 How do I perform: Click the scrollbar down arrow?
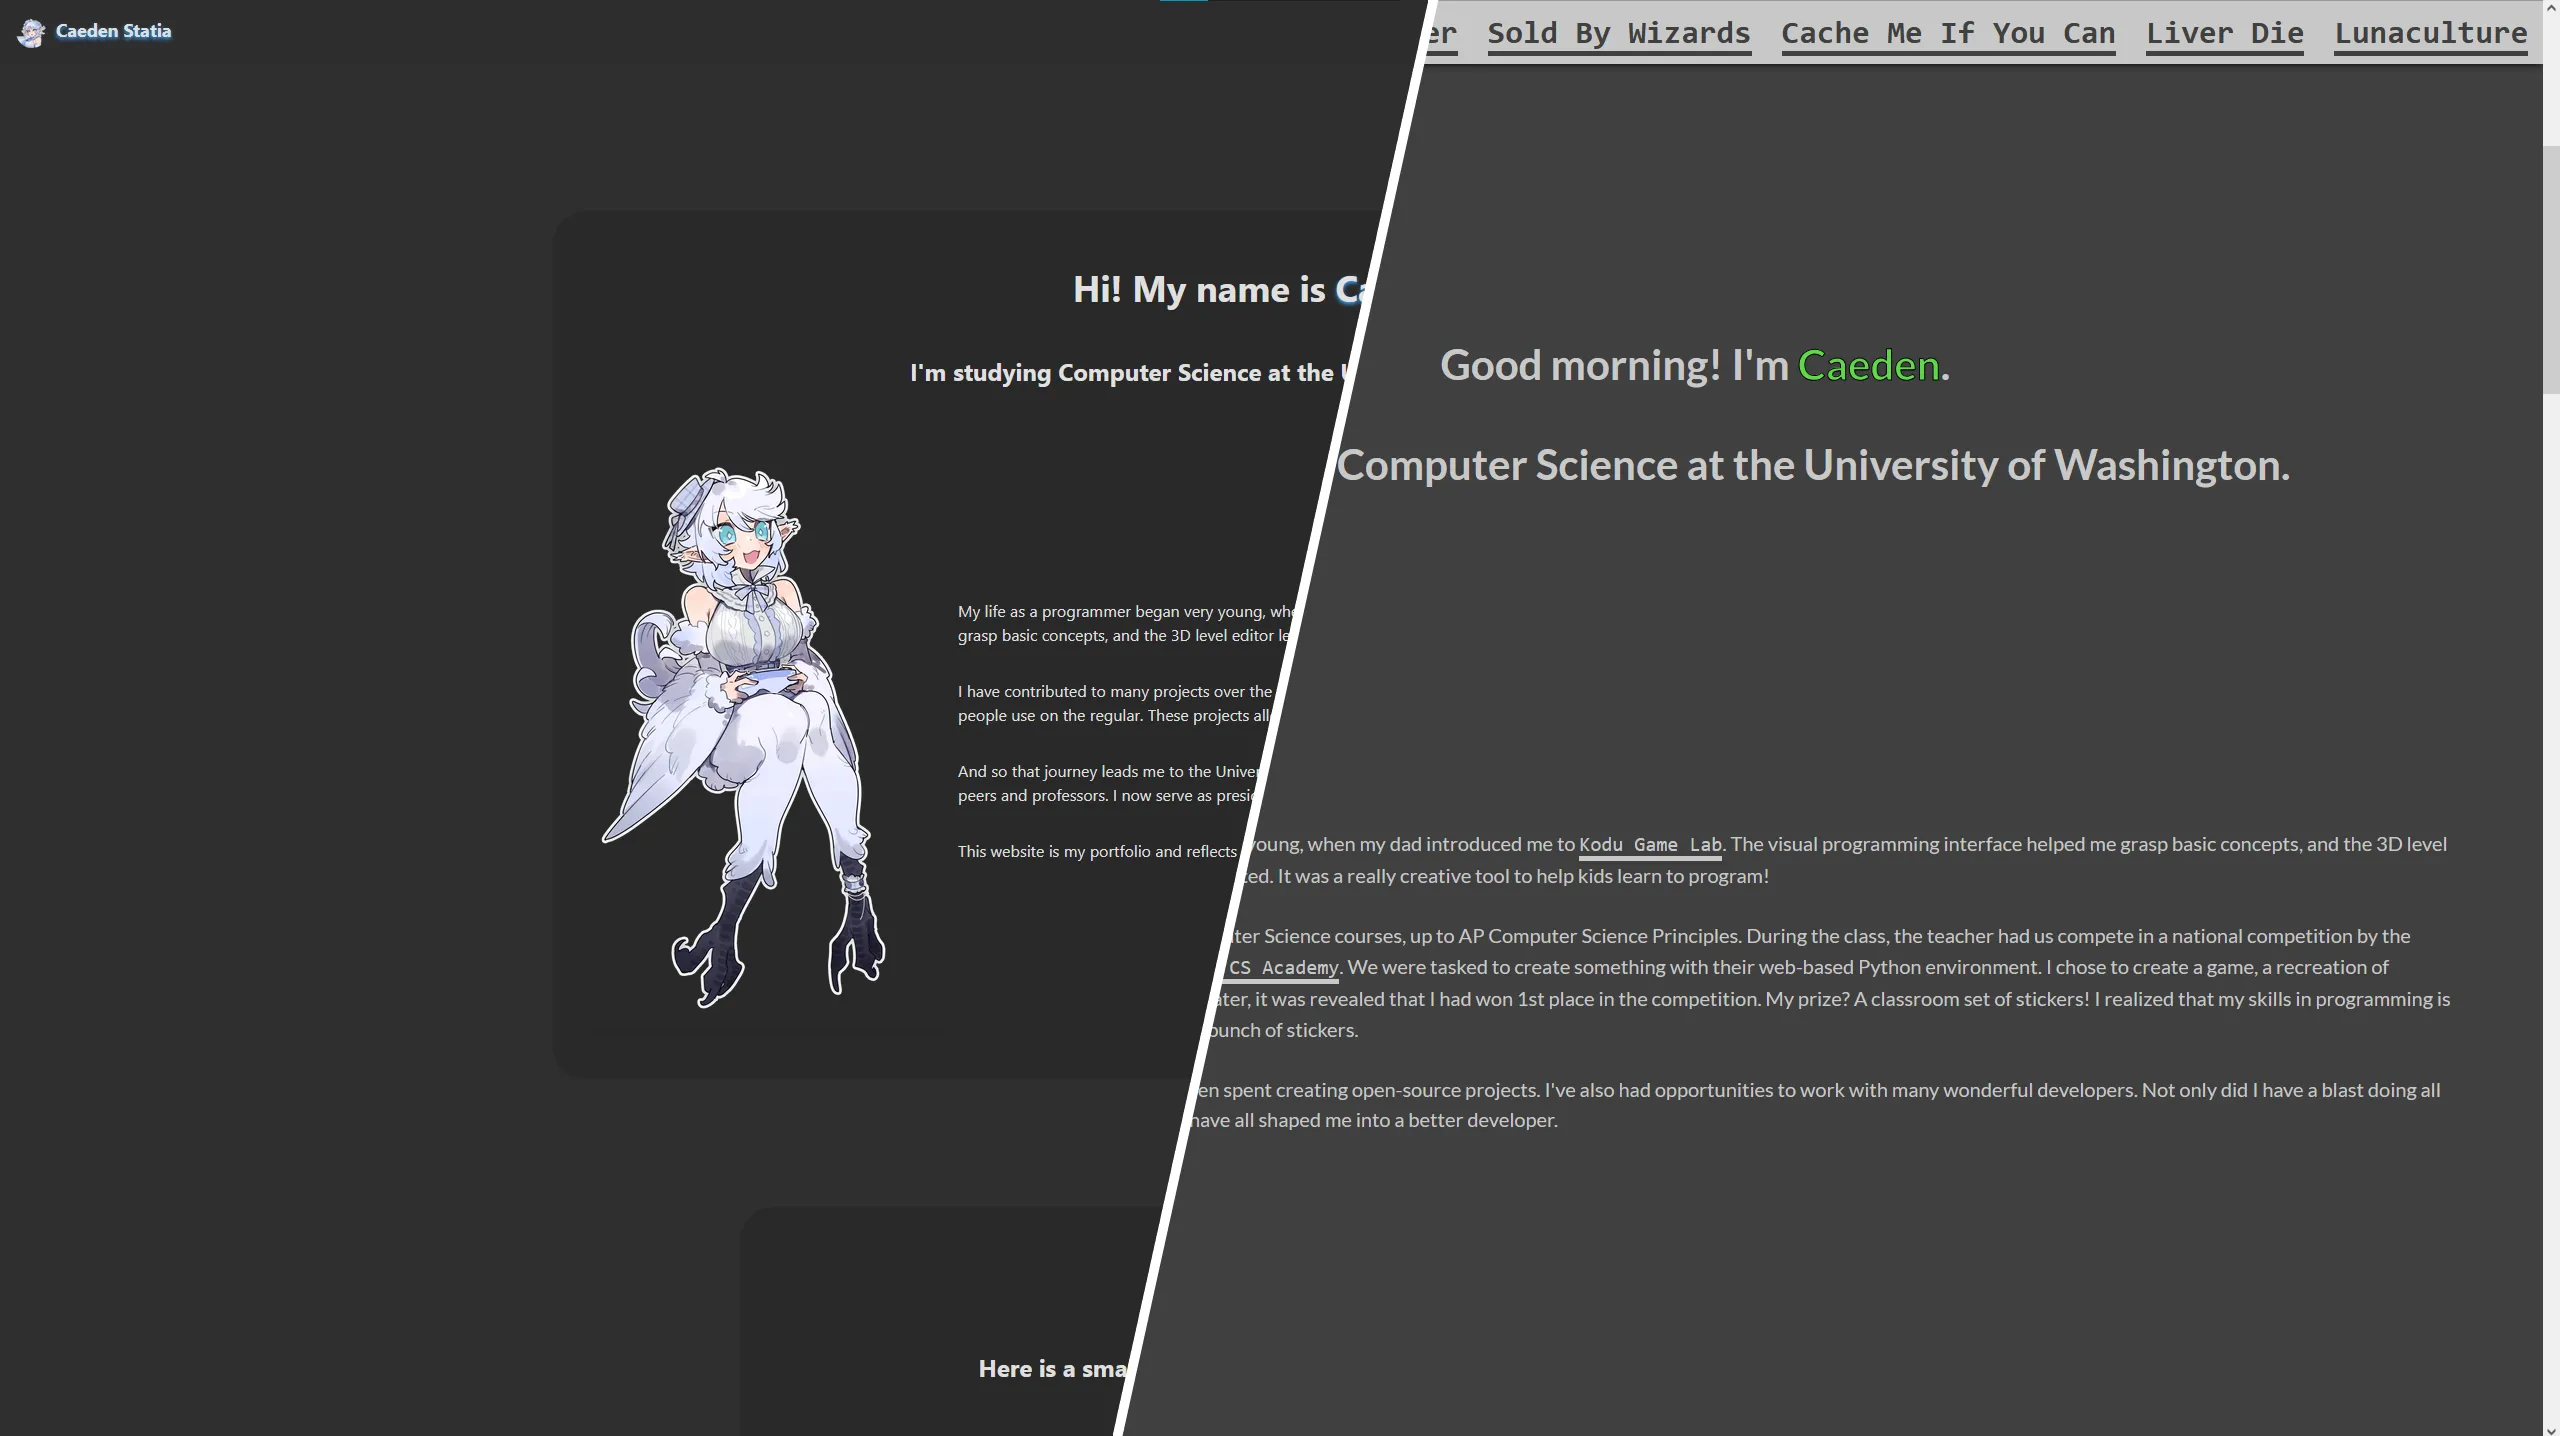[x=2551, y=1428]
